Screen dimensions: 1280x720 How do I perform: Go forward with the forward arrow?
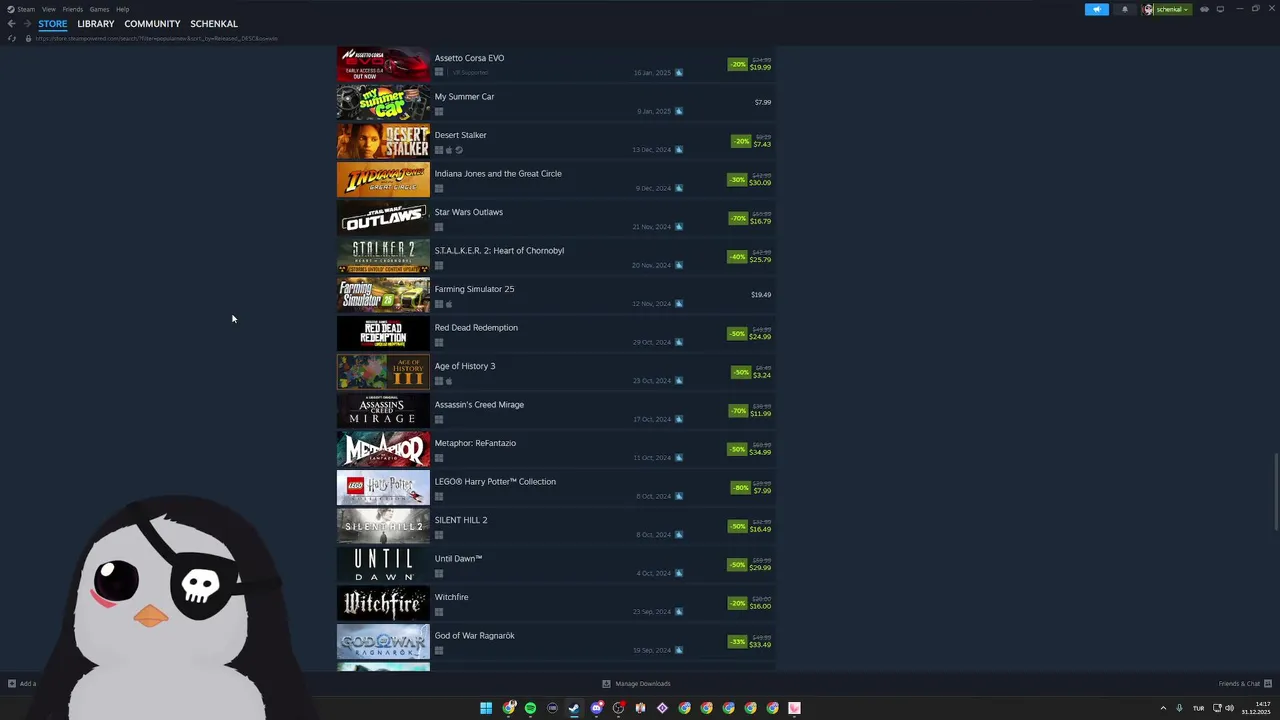(x=26, y=24)
